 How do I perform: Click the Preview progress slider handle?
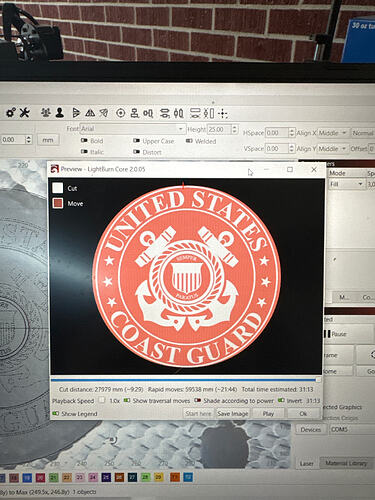(318, 380)
